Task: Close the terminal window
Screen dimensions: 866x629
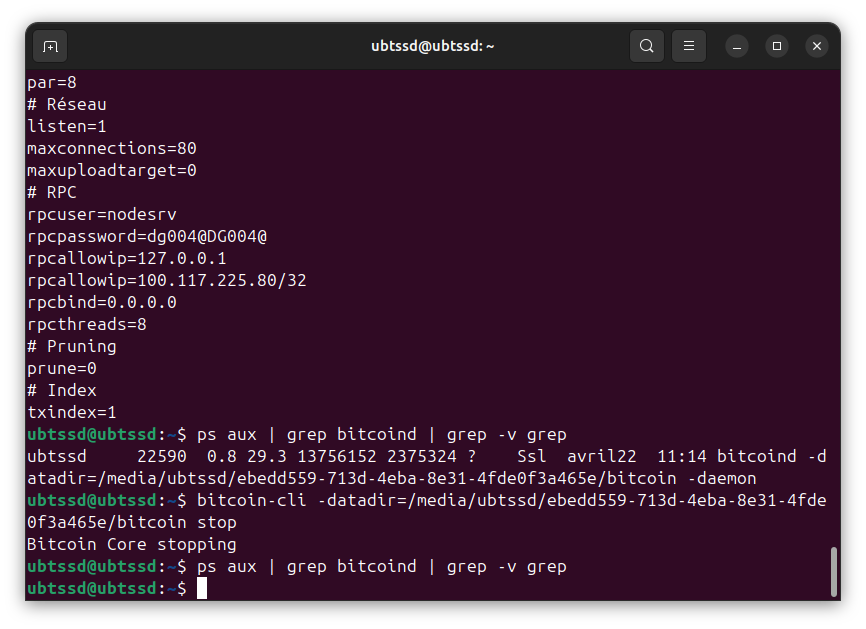Action: tap(817, 46)
